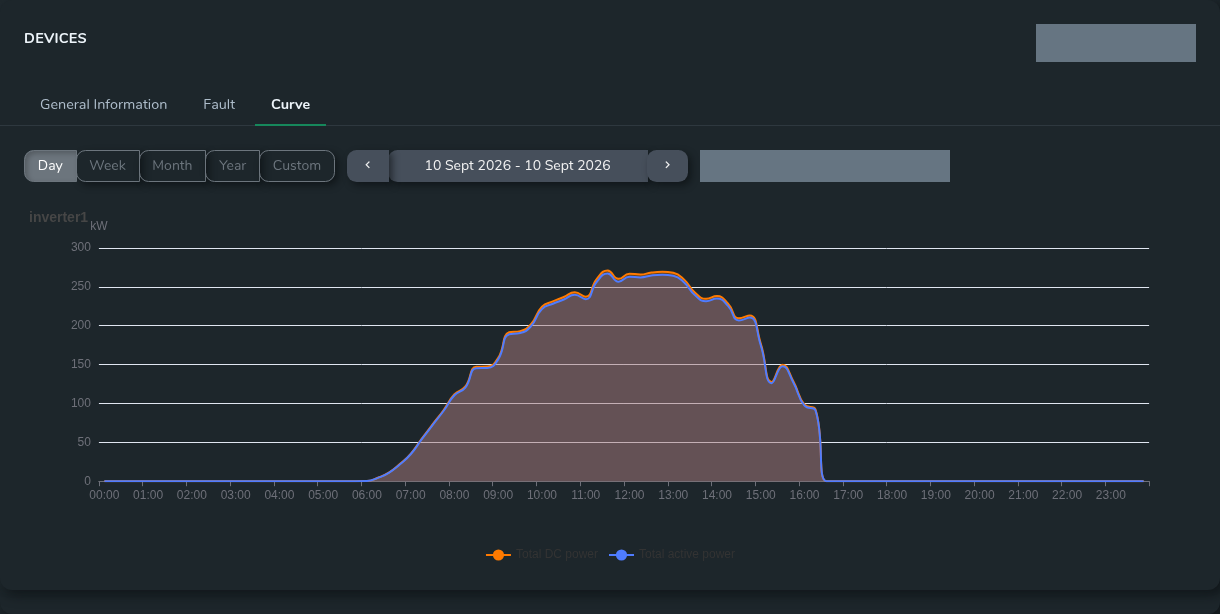Open date picker showing 10 Sept 2026

click(518, 166)
